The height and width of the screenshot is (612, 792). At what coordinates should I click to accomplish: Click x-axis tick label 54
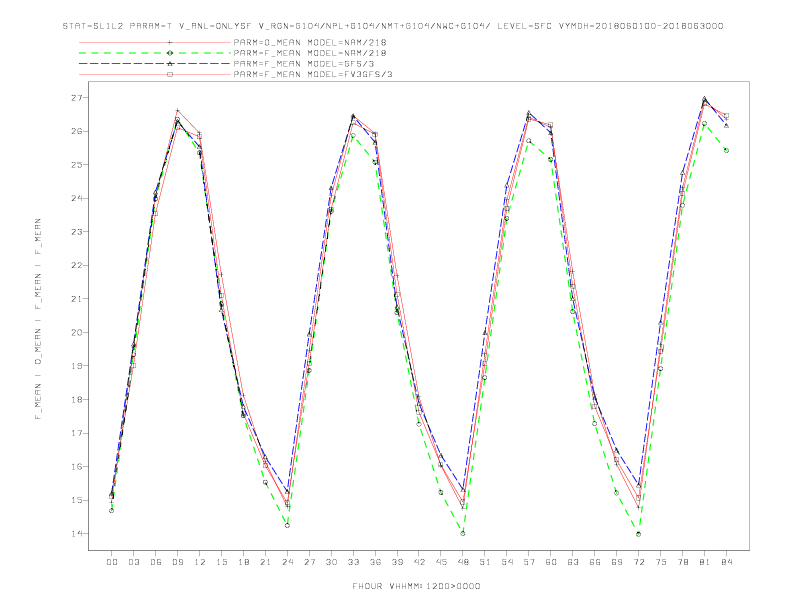tap(507, 562)
